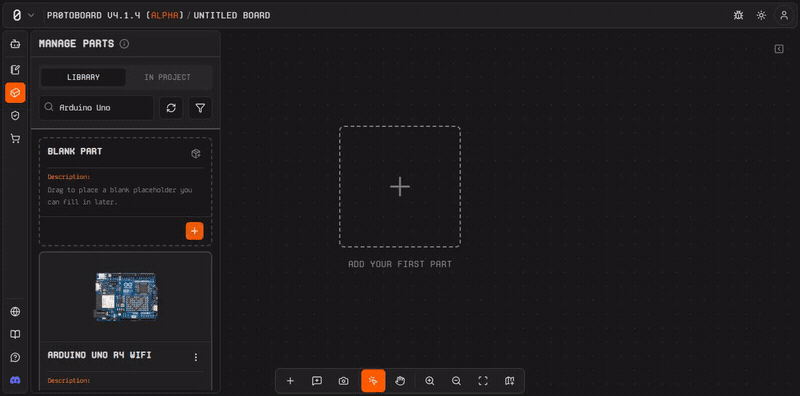Click the Arduino Uno R4 WiFi thumbnail
Image resolution: width=800 pixels, height=396 pixels.
(x=126, y=296)
